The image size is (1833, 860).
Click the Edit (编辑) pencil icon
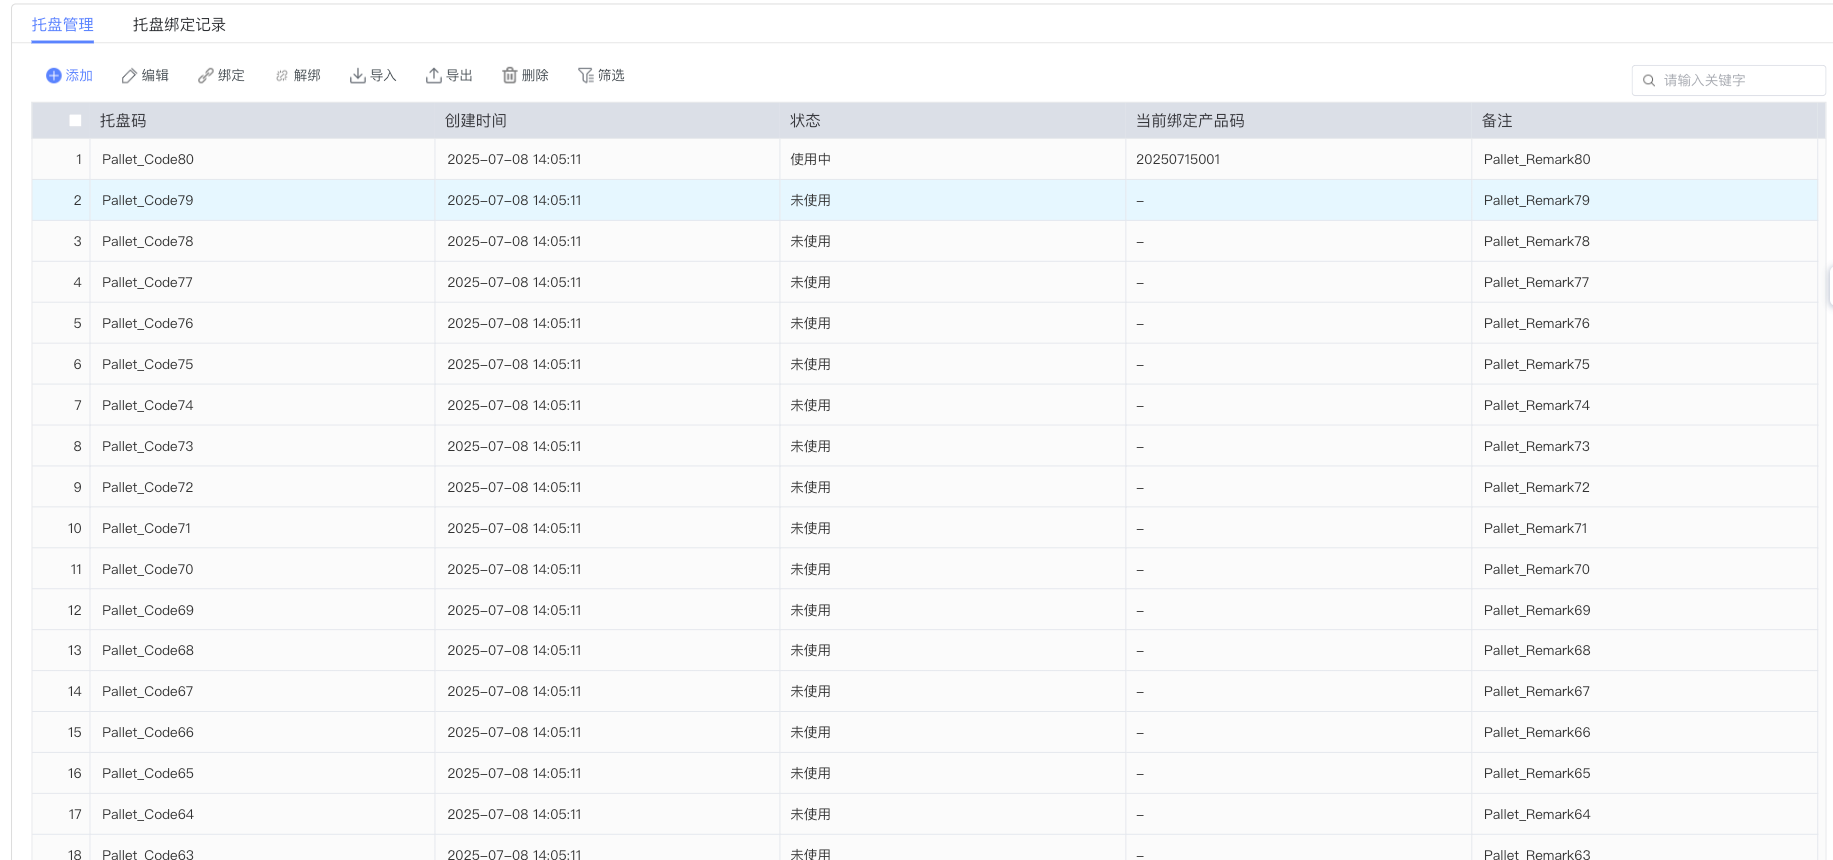tap(129, 76)
